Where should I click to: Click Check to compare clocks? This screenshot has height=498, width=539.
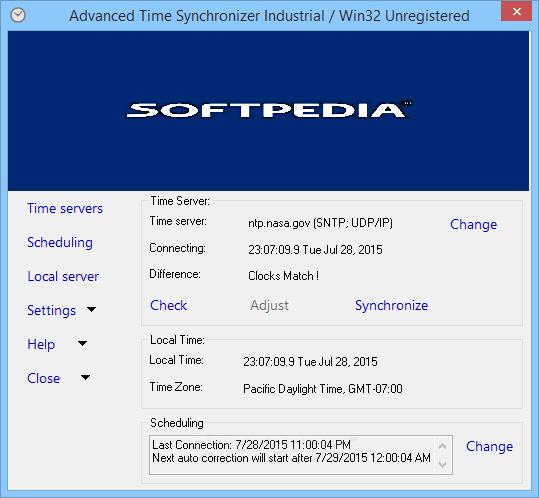tap(168, 306)
